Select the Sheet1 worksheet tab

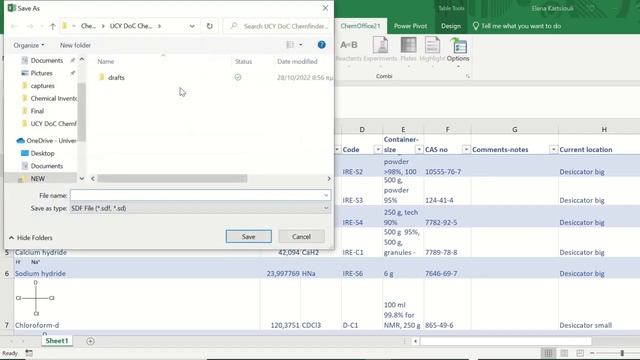point(57,341)
